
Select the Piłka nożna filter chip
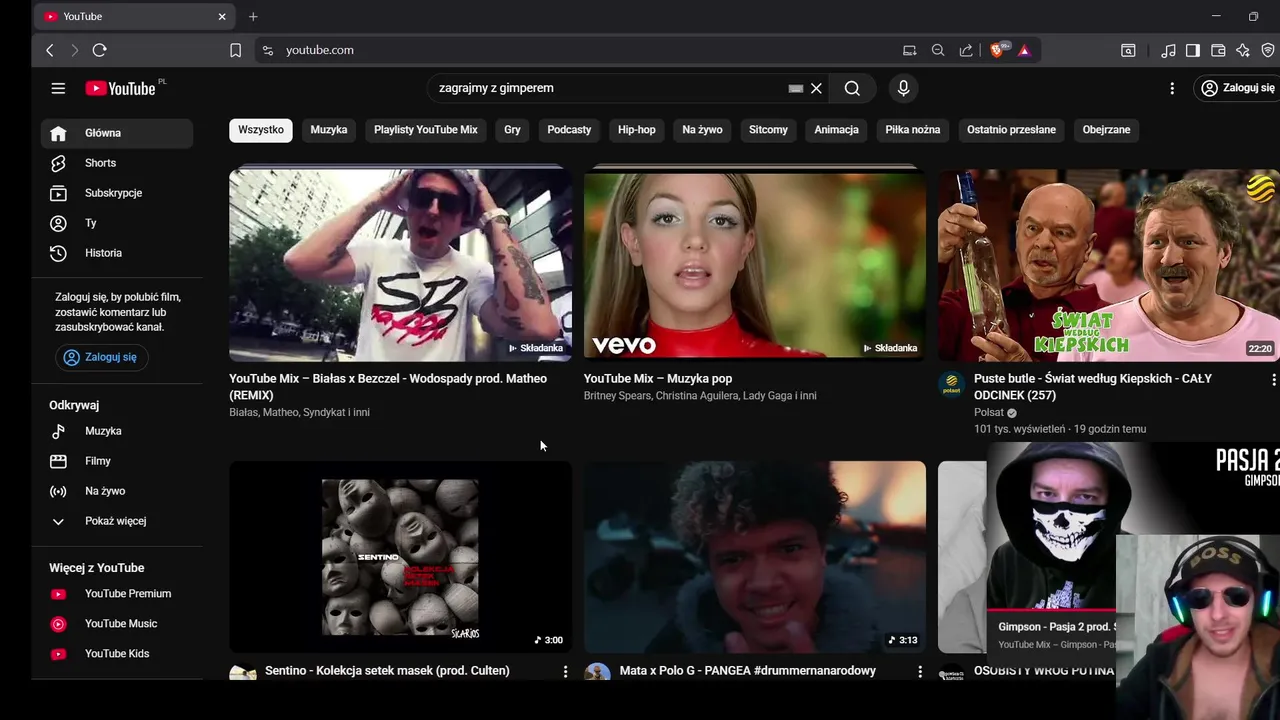[x=912, y=130]
